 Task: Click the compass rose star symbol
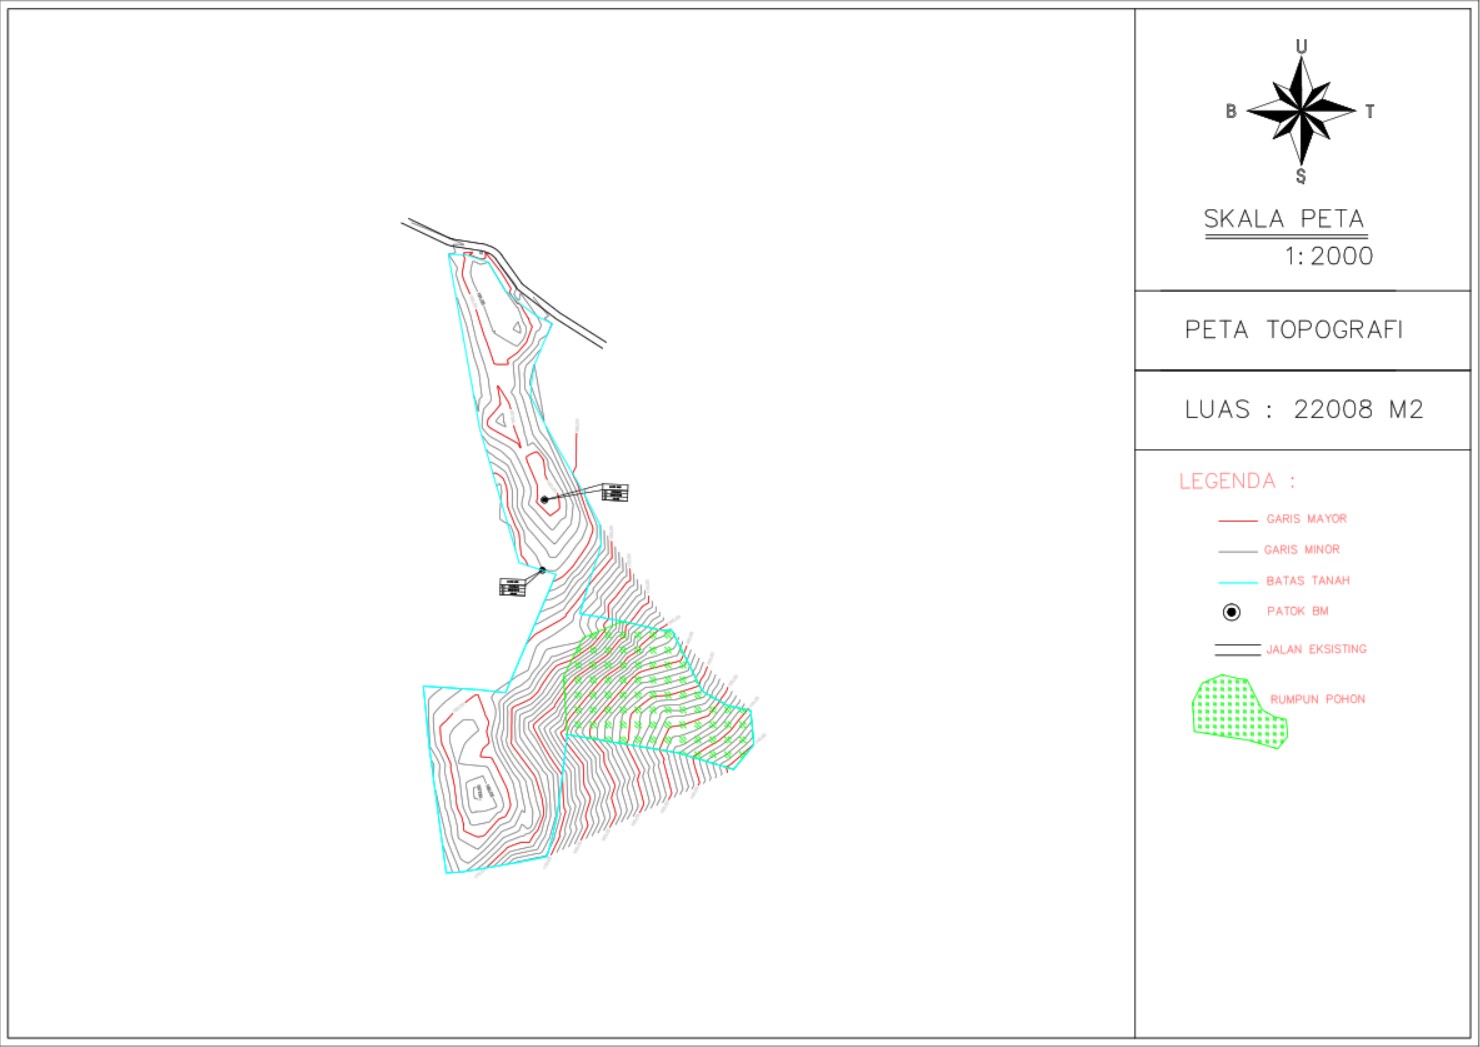click(x=1300, y=110)
